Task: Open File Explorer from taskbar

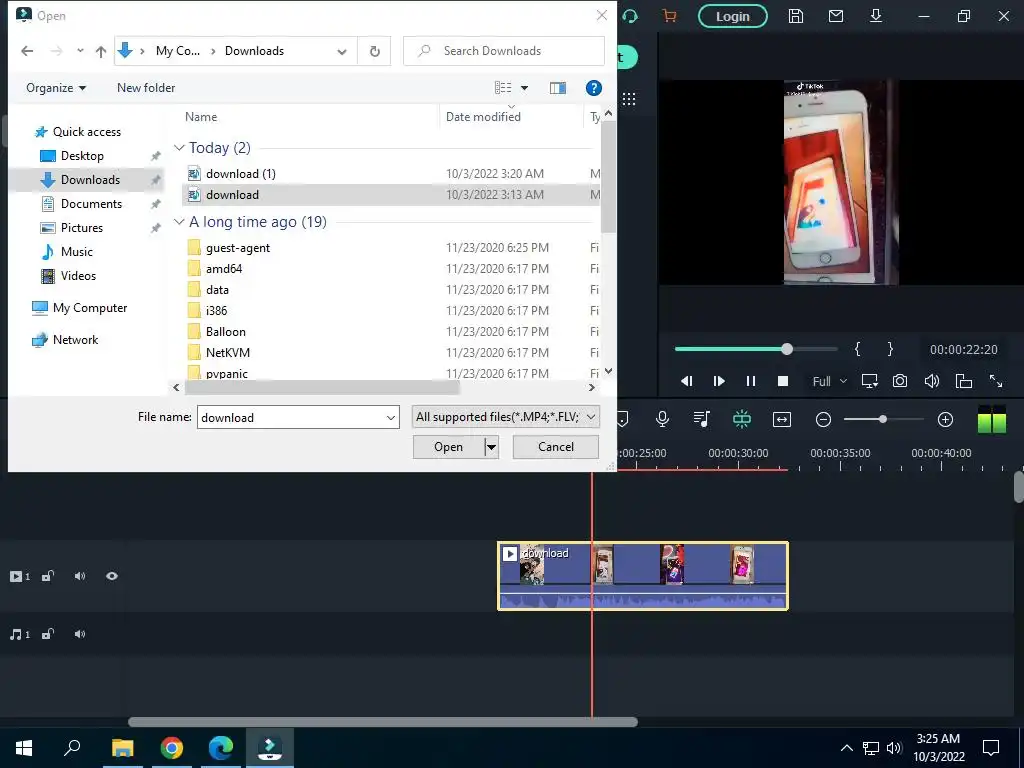Action: [122, 748]
